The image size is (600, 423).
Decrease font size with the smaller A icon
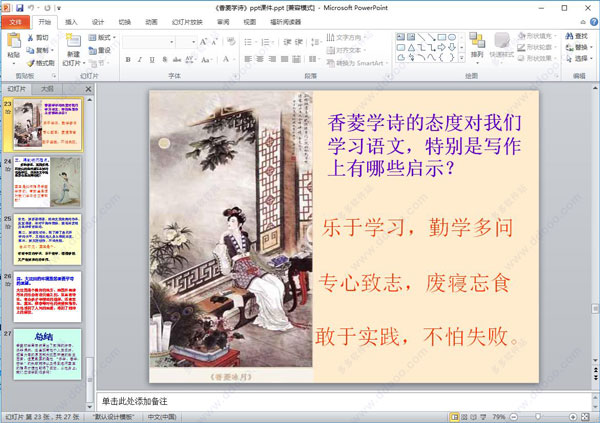[214, 41]
